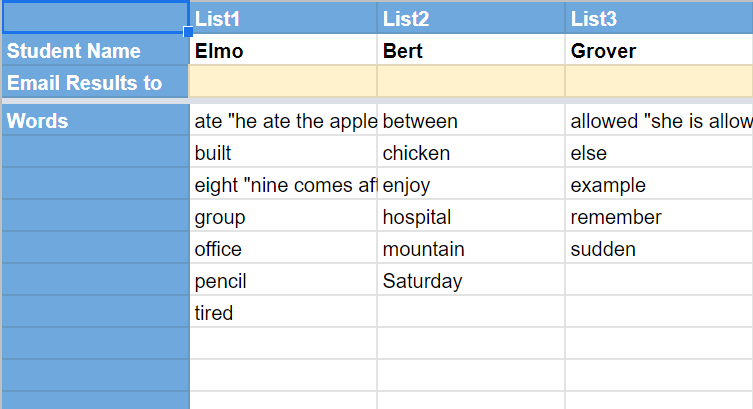Screen dimensions: 753x409
Task: Select the hospital word cell
Action: click(x=470, y=217)
